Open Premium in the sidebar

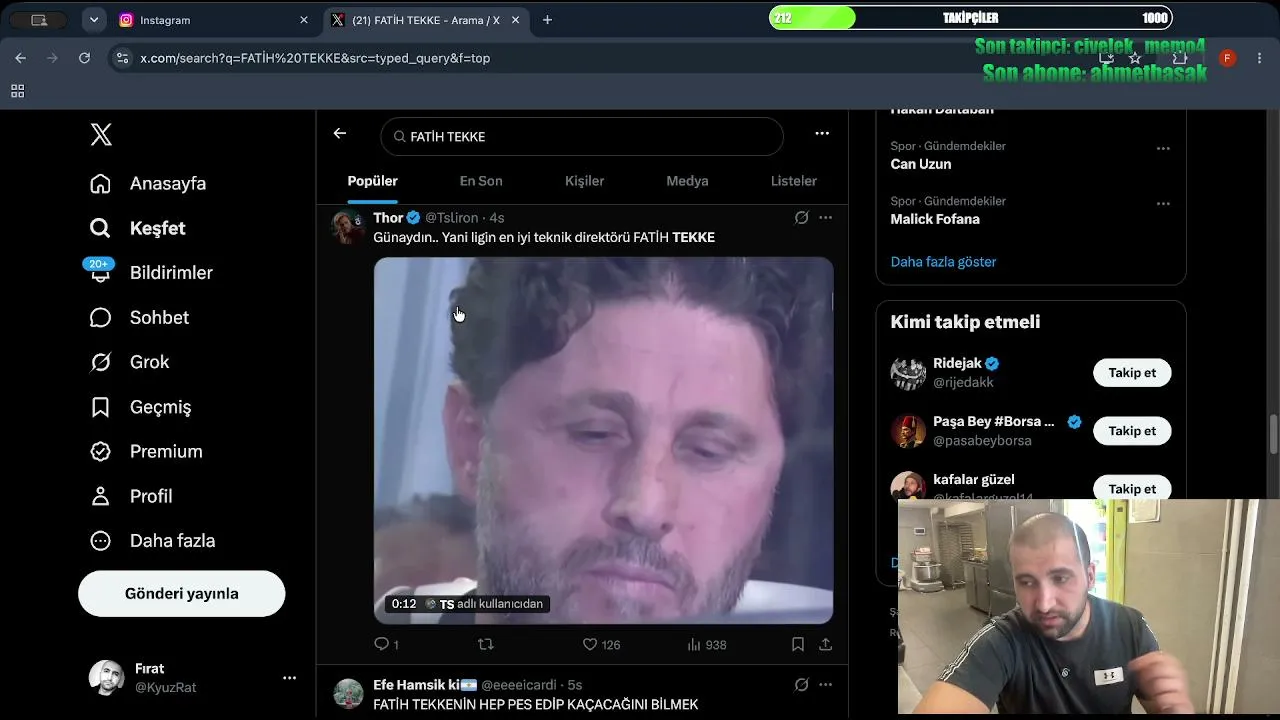click(146, 451)
